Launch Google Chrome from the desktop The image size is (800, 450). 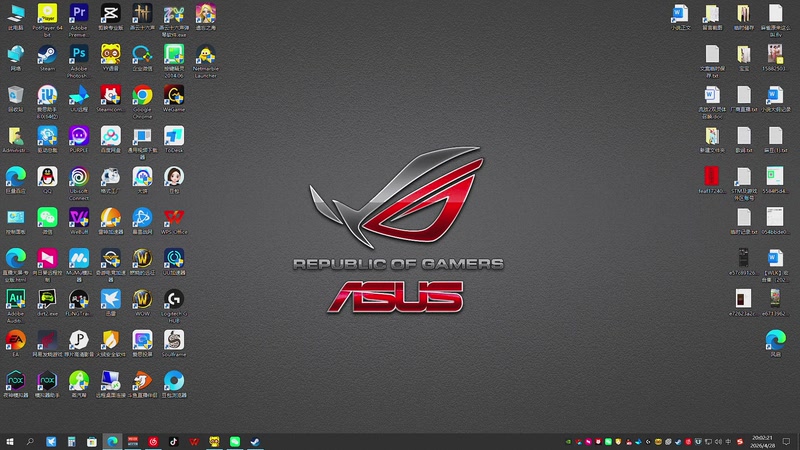[142, 96]
